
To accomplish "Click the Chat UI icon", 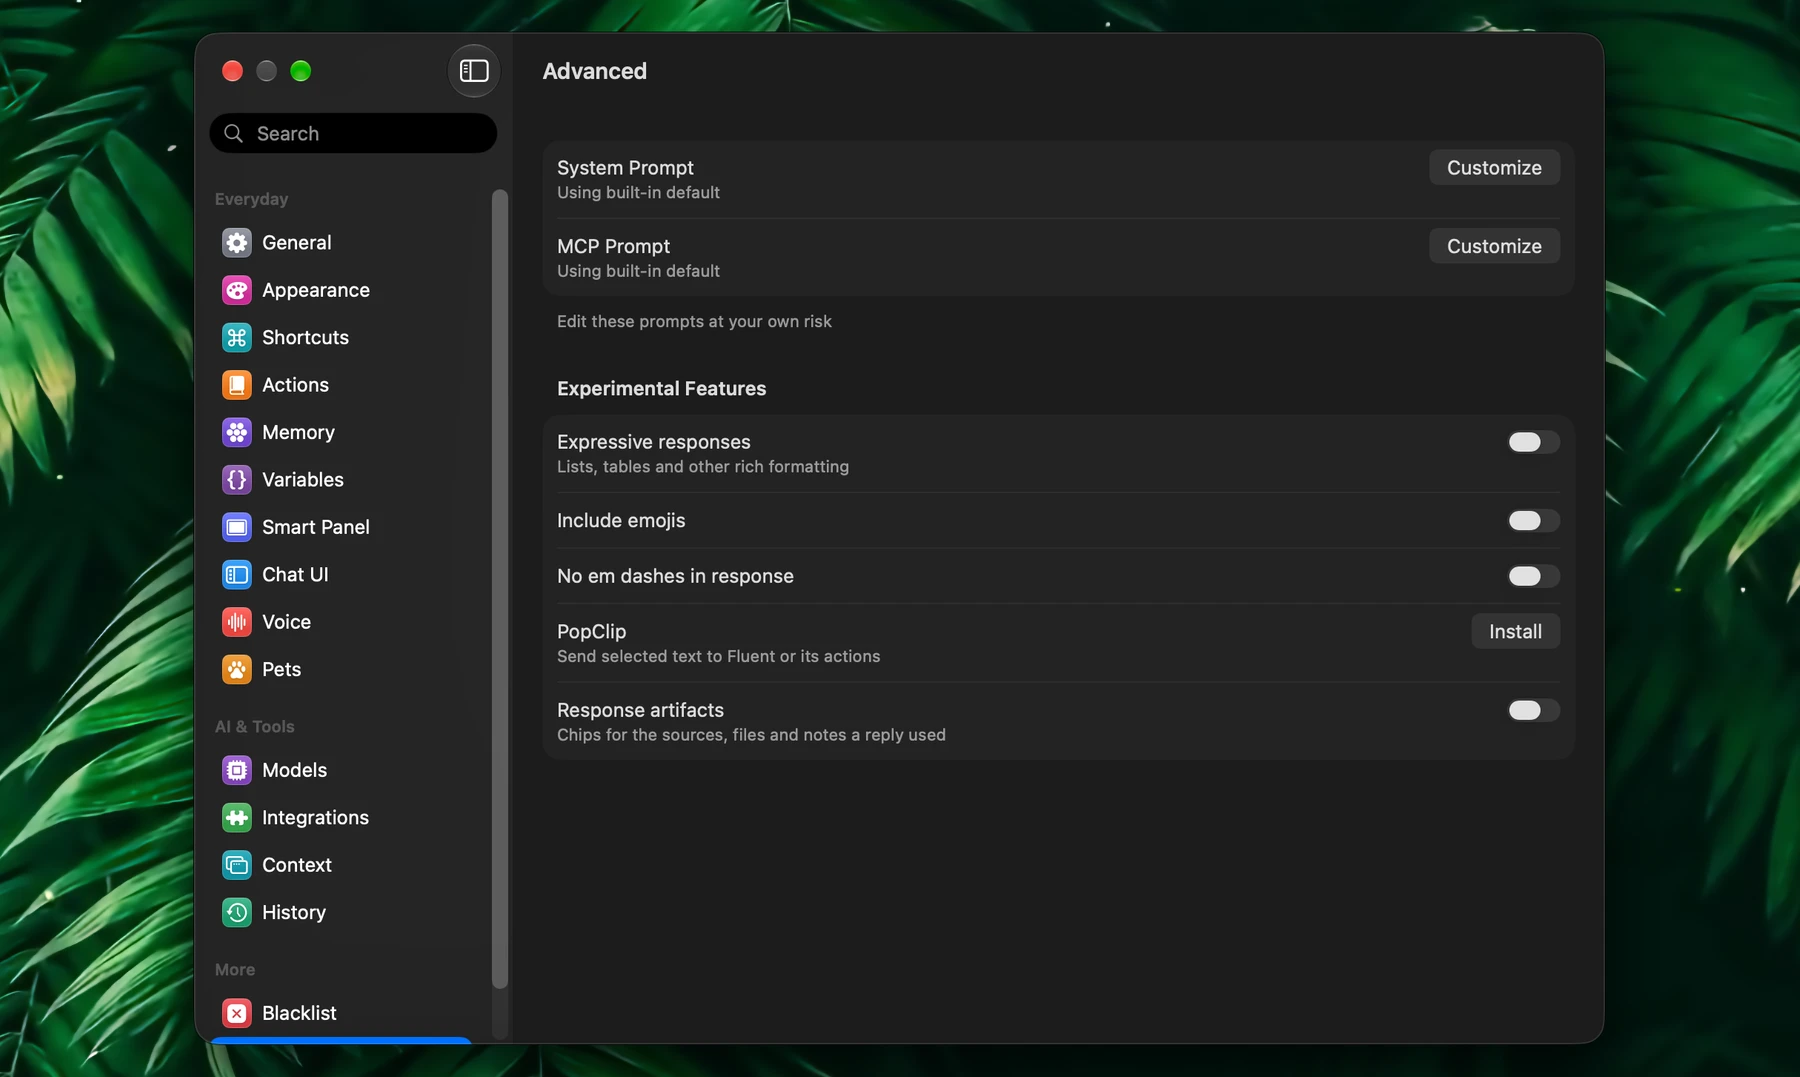I will pos(237,575).
